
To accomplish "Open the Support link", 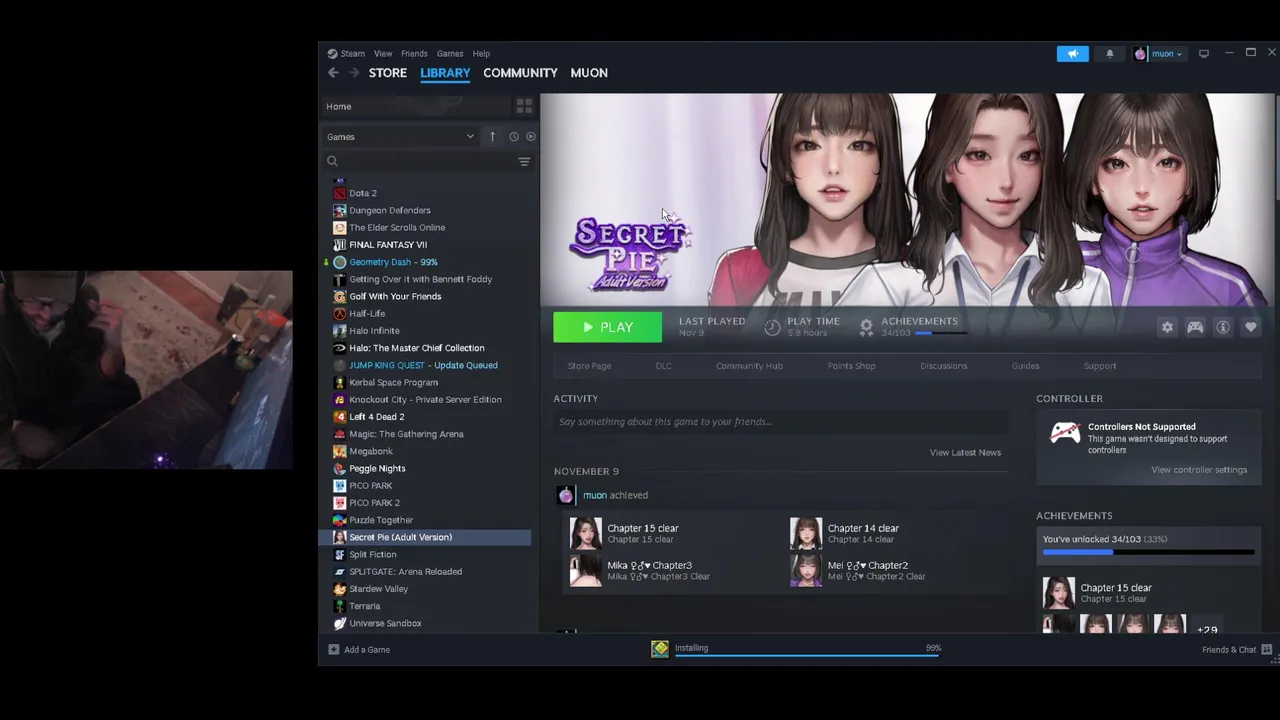I will [1100, 366].
